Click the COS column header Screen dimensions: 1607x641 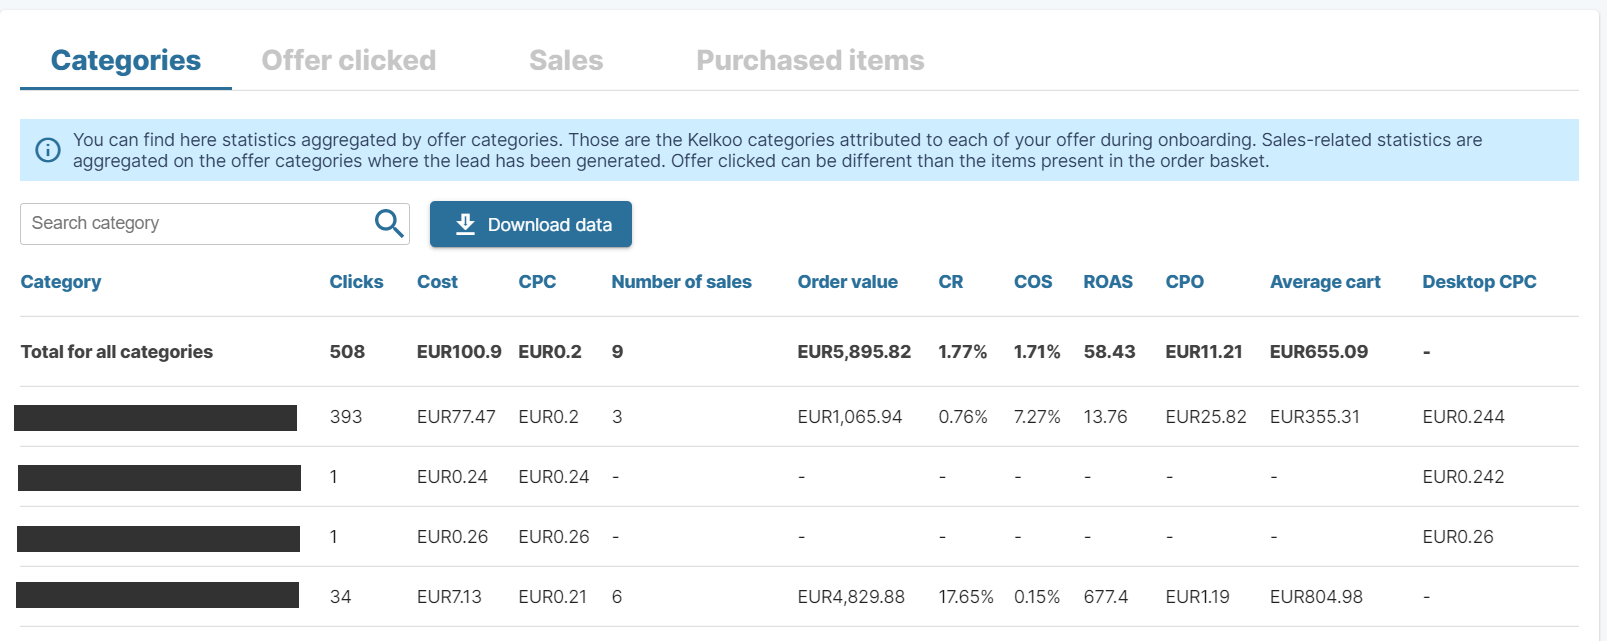pos(1033,282)
